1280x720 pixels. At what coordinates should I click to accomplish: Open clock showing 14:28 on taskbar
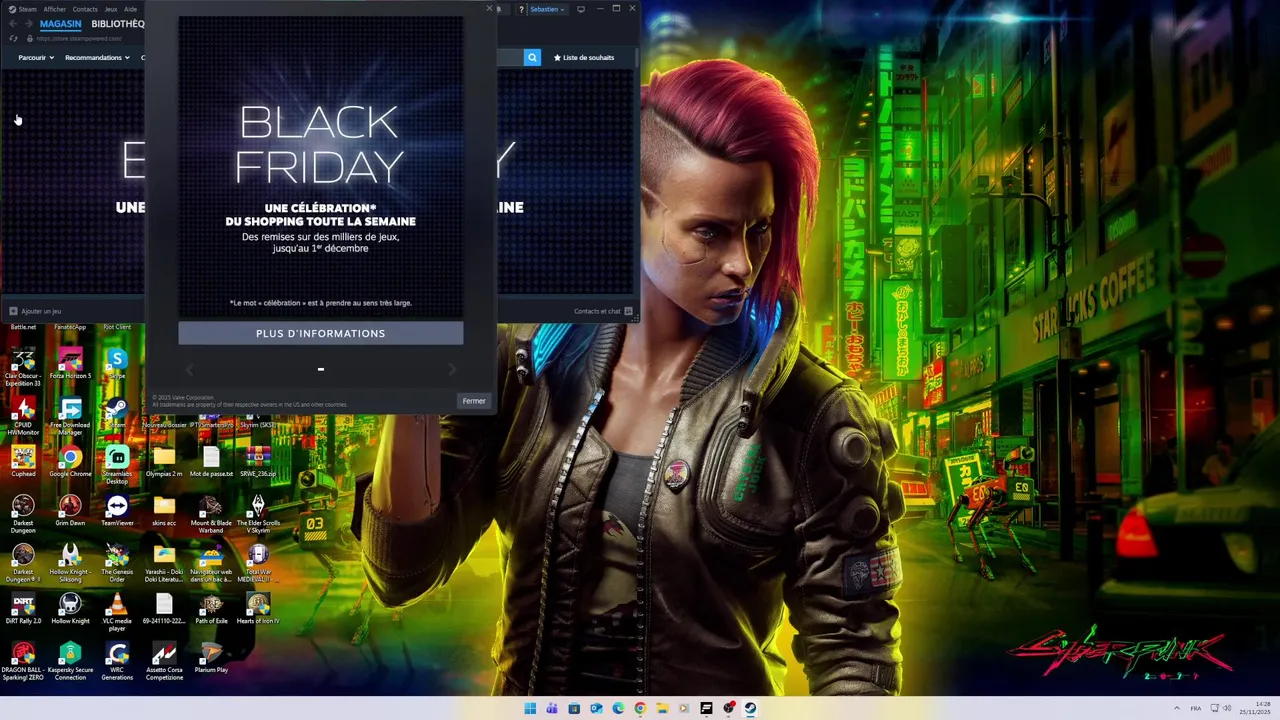click(x=1254, y=708)
